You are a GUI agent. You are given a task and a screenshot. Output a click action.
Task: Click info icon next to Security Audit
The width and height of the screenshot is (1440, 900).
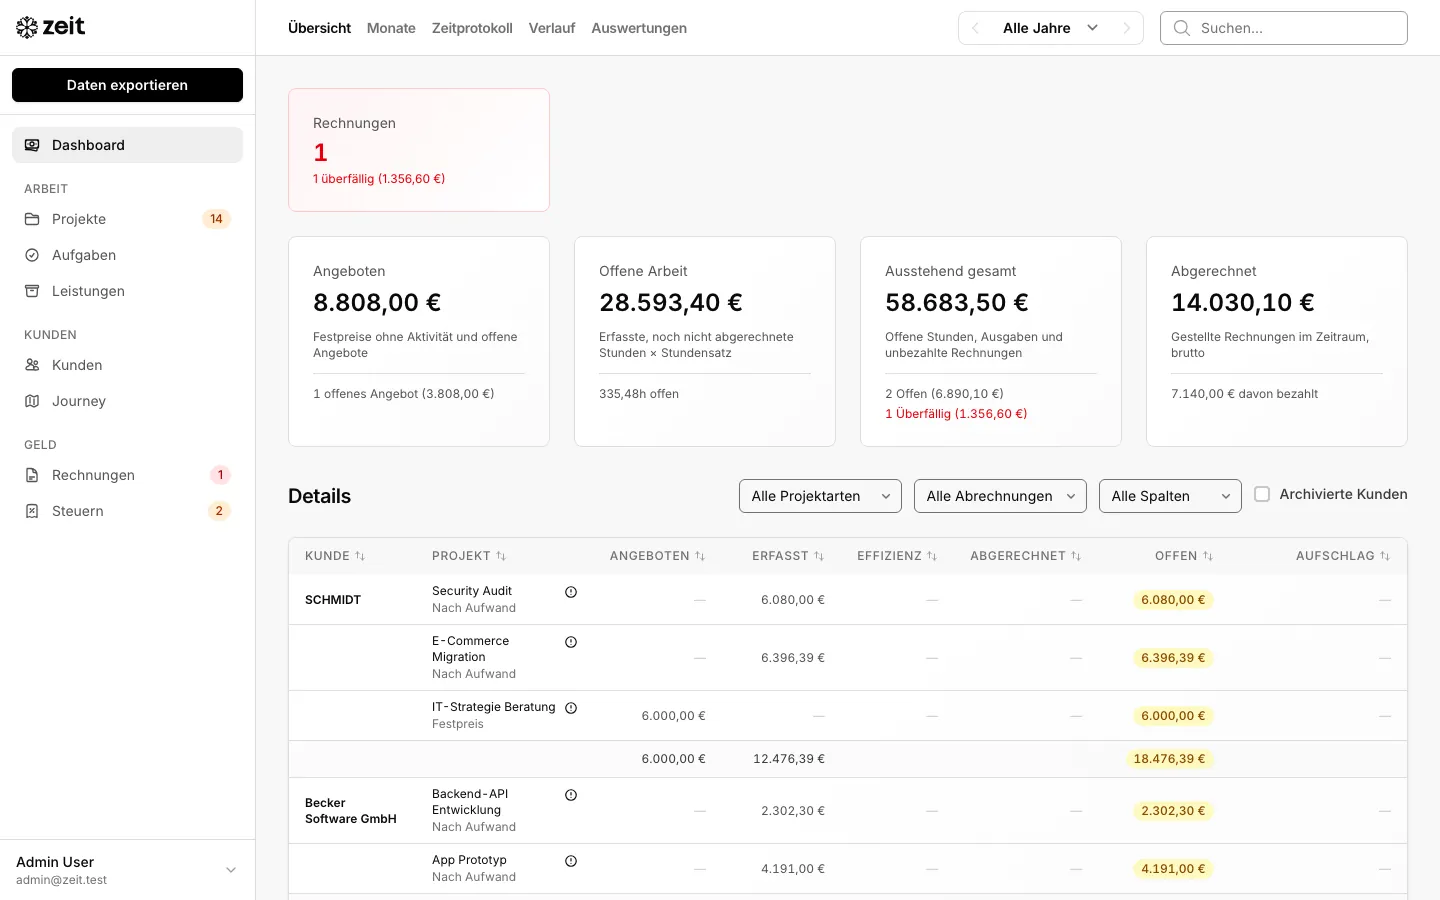tap(571, 592)
